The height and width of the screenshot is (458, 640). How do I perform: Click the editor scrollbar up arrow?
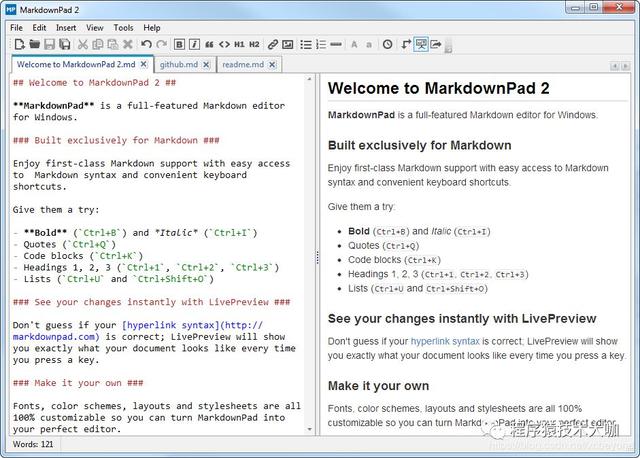coord(309,79)
